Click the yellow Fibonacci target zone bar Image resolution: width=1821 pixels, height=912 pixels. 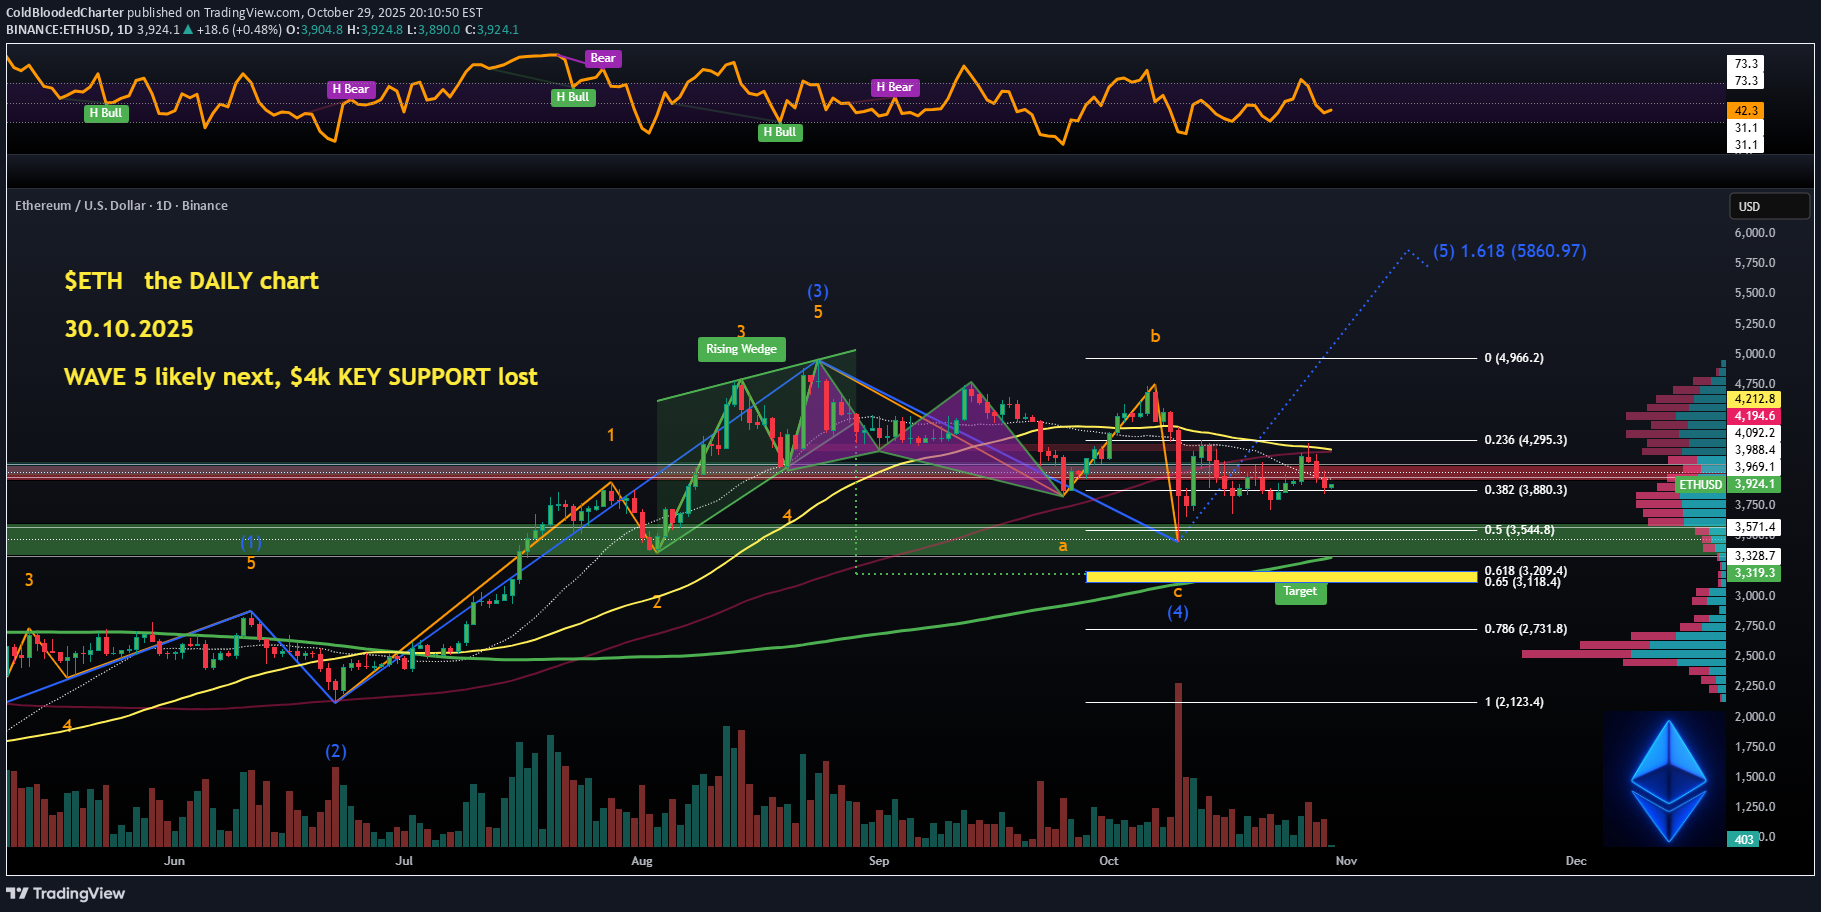(x=1280, y=576)
